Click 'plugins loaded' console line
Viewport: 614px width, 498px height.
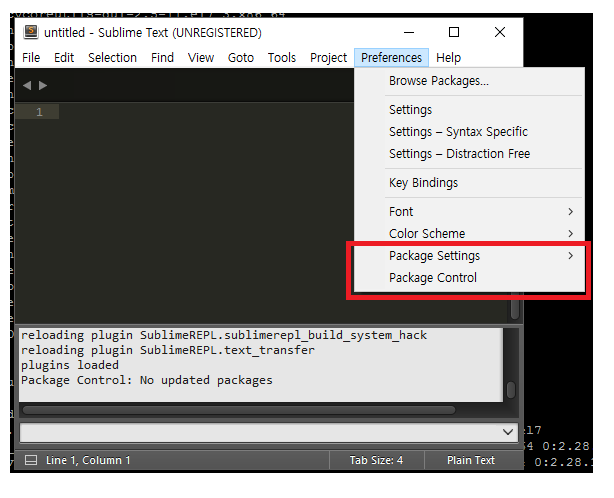(70, 365)
